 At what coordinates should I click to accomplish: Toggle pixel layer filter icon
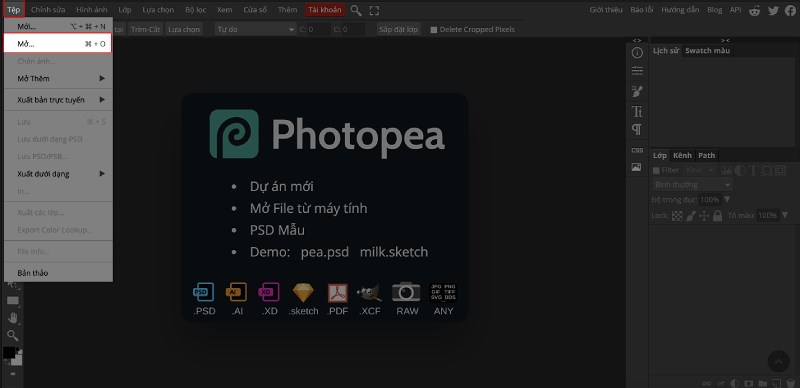coord(727,171)
